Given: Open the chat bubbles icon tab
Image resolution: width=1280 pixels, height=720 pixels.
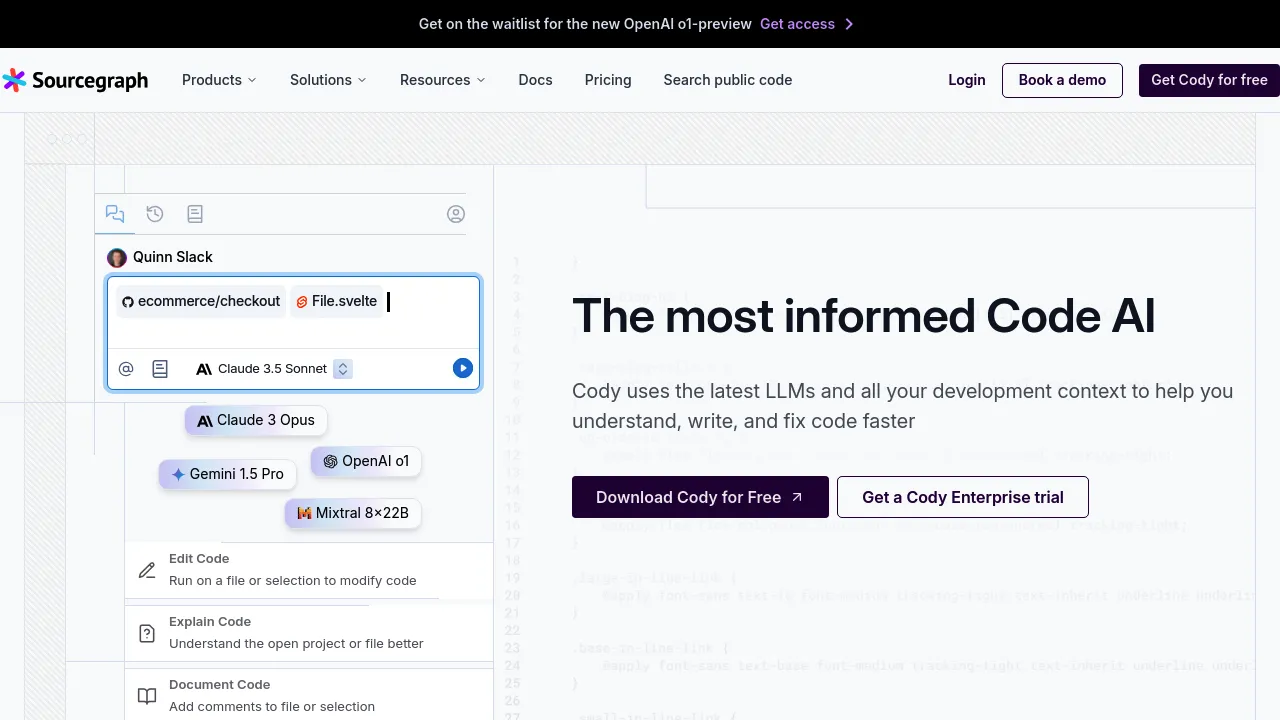Looking at the screenshot, I should click(x=115, y=214).
